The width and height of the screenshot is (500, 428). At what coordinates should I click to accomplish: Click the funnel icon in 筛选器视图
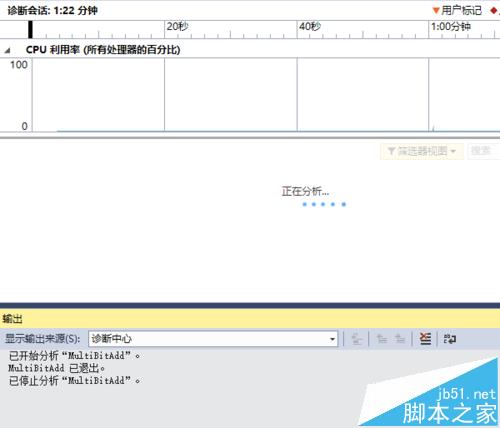pyautogui.click(x=391, y=151)
